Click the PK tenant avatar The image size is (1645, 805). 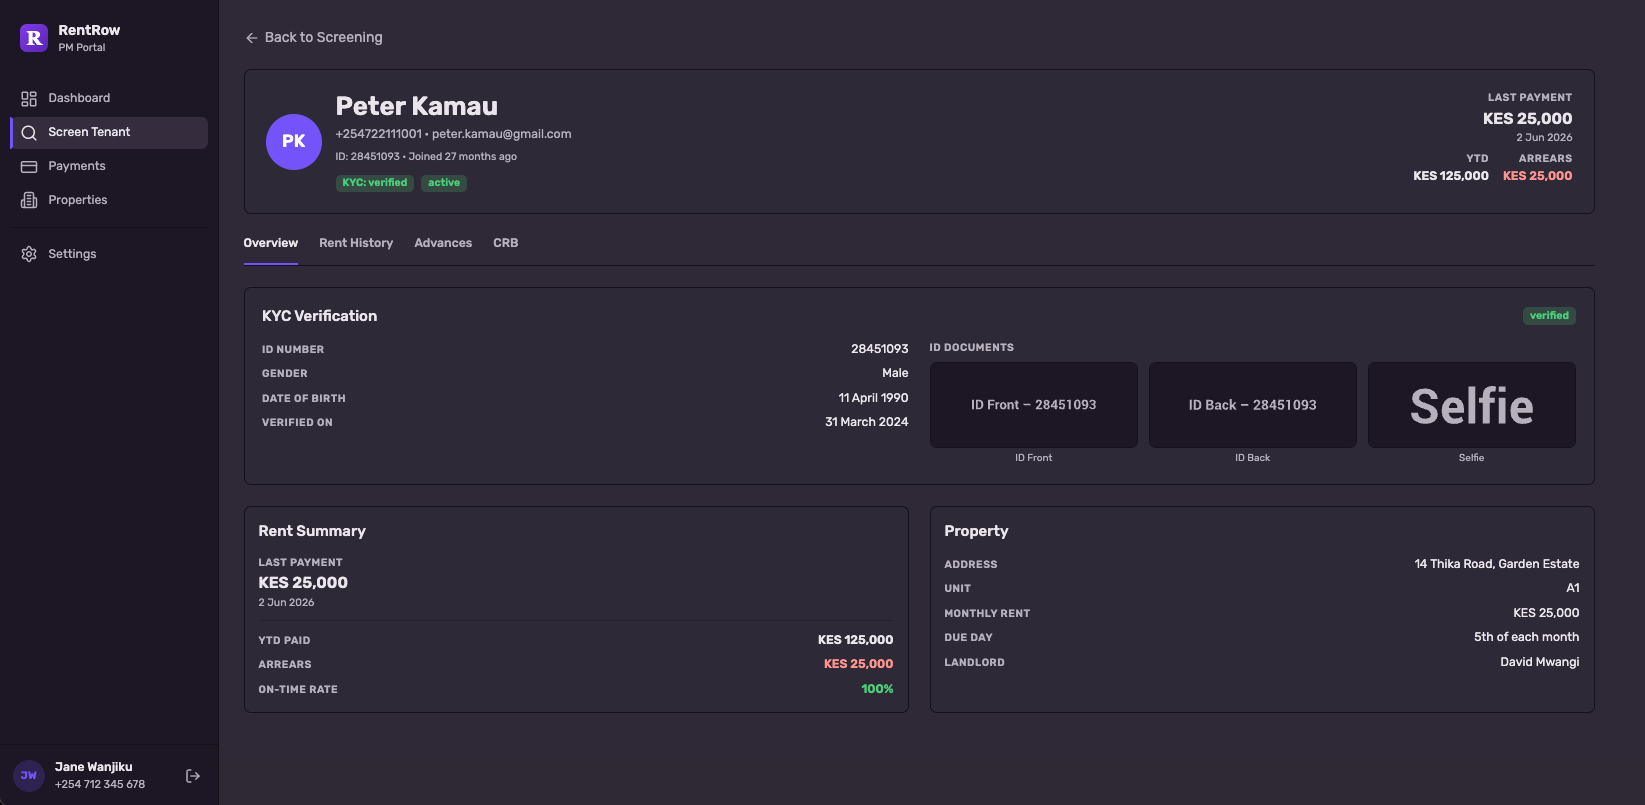tap(294, 141)
